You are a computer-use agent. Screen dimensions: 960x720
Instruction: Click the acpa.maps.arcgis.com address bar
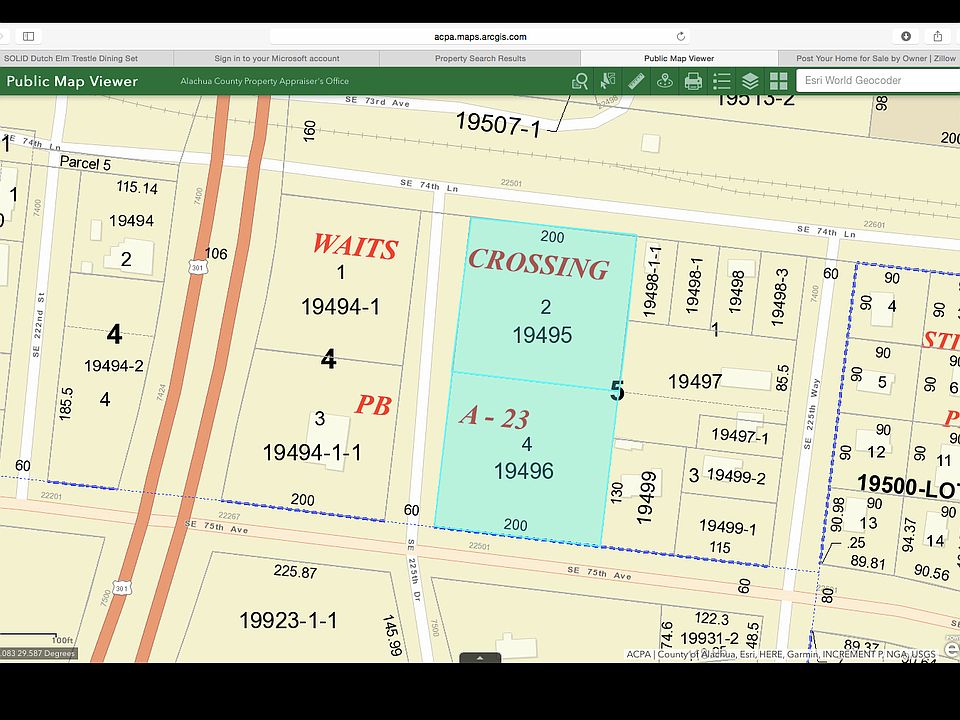coord(480,37)
